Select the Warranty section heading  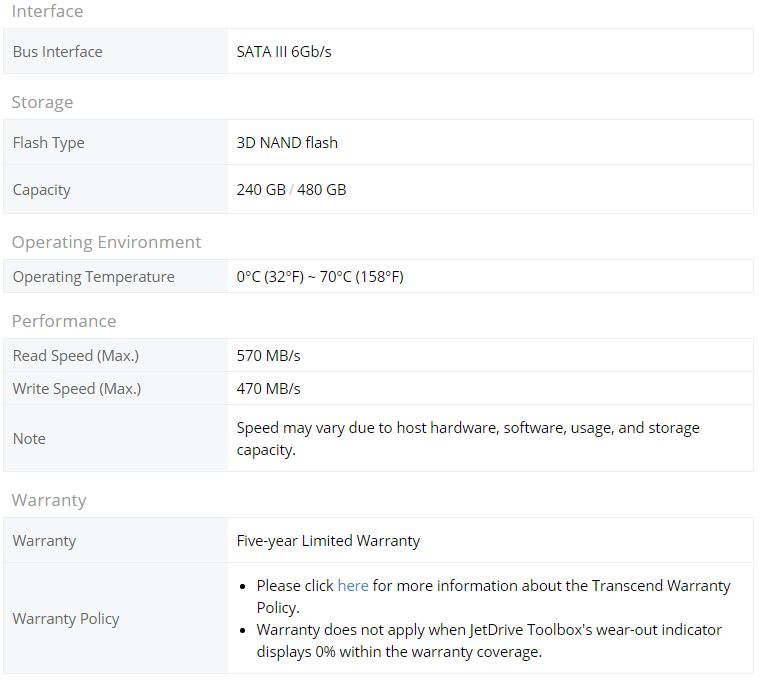[x=49, y=500]
